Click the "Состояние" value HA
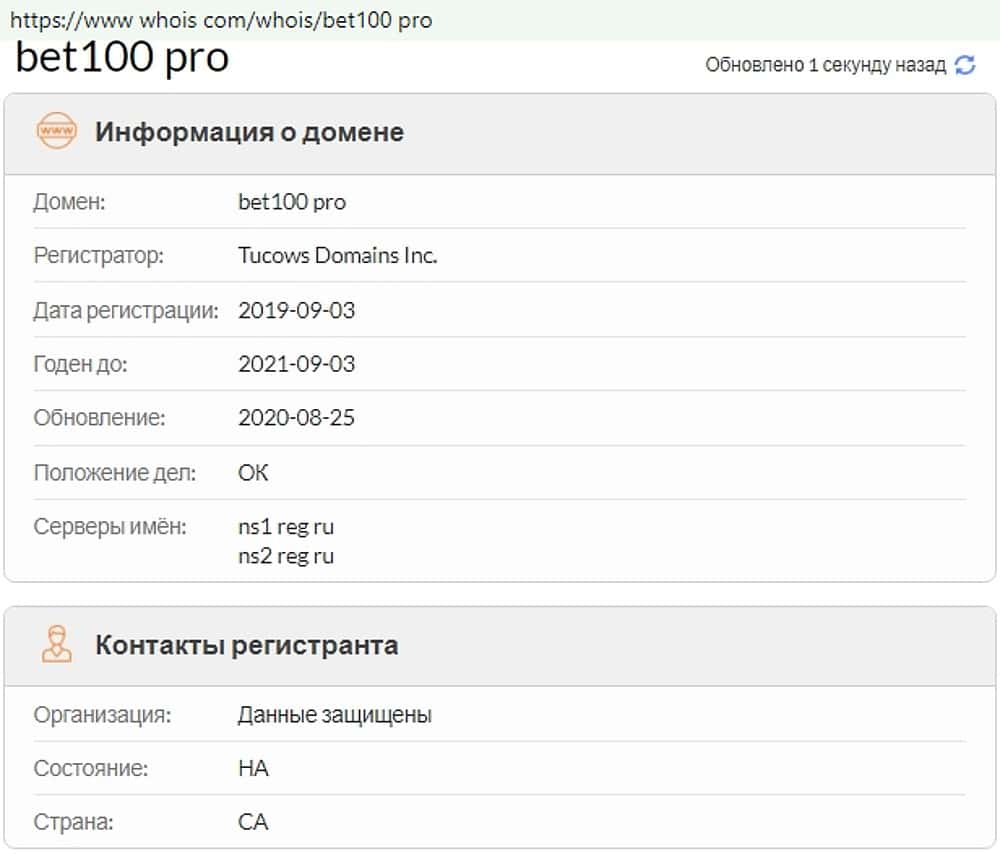The height and width of the screenshot is (854, 1000). (x=253, y=769)
